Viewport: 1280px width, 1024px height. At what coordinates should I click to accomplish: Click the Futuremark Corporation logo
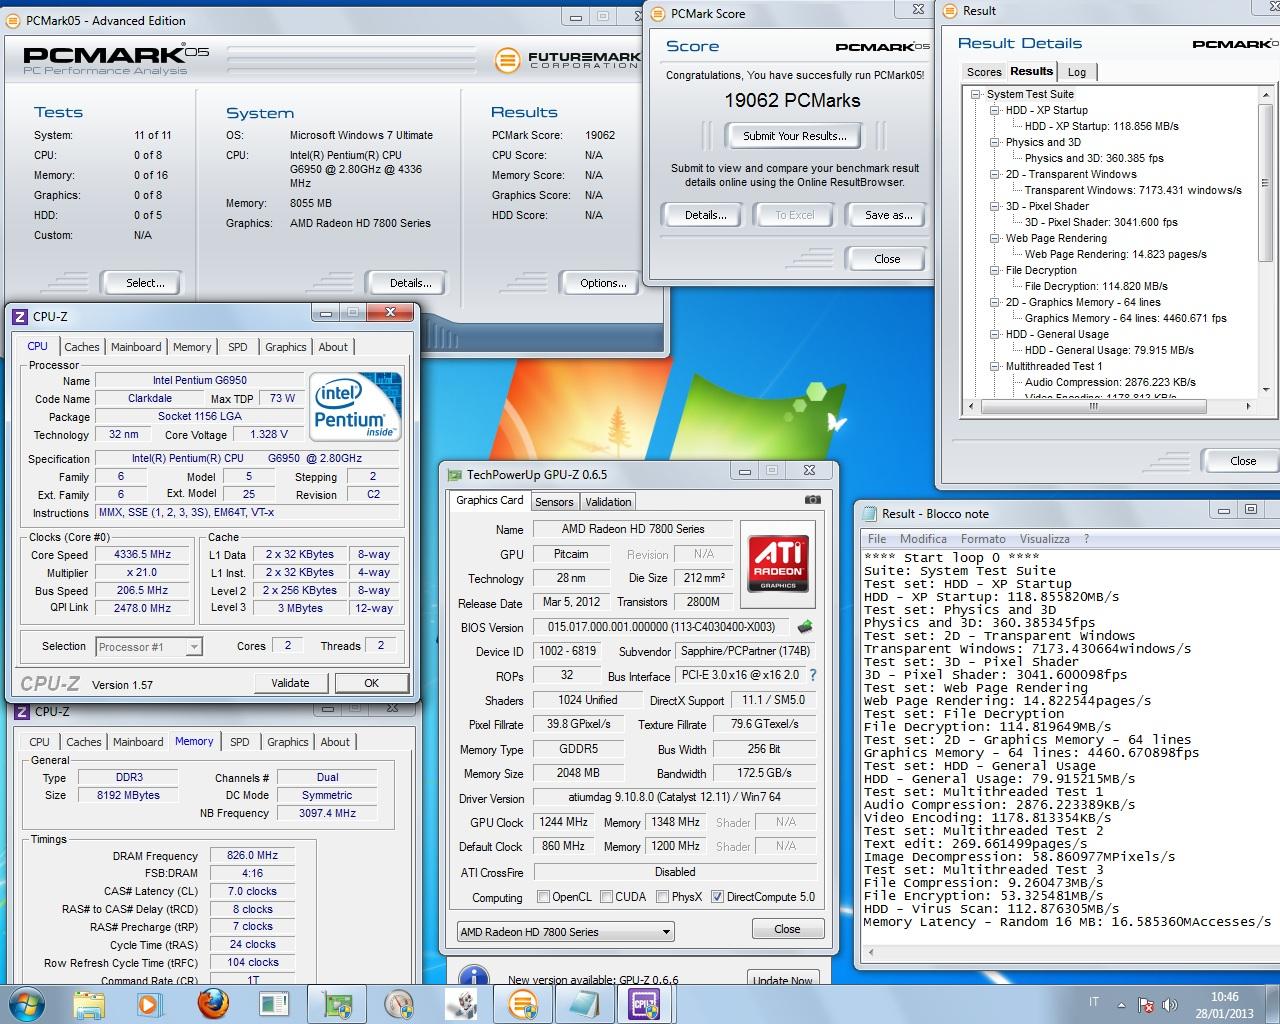coord(566,60)
